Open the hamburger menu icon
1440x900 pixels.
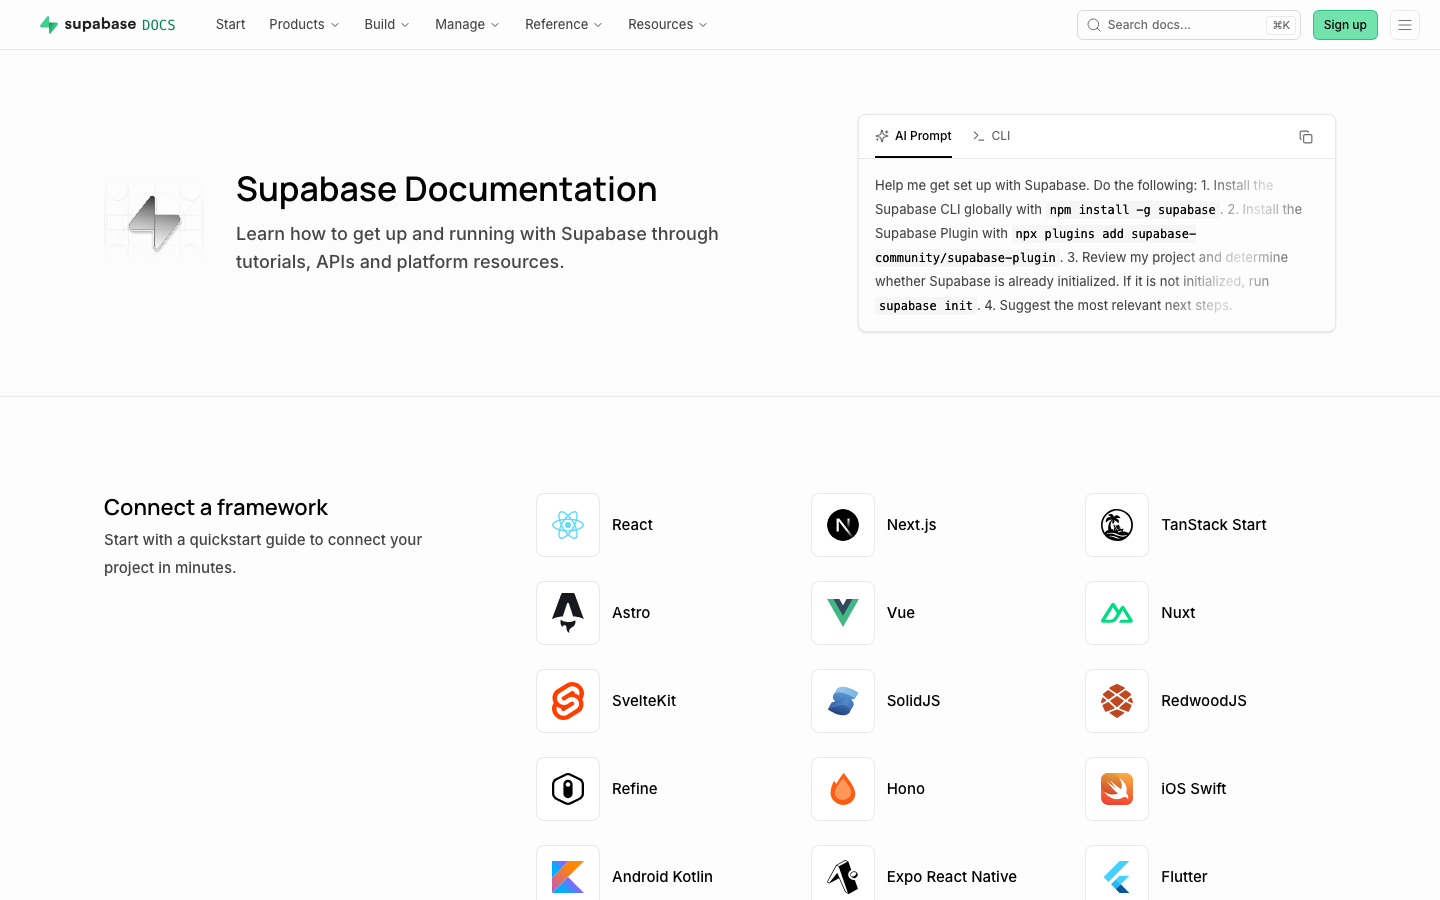1405,25
